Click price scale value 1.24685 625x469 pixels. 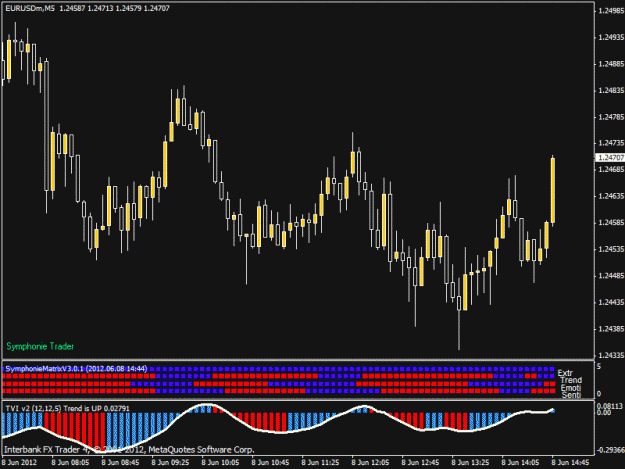pyautogui.click(x=611, y=169)
